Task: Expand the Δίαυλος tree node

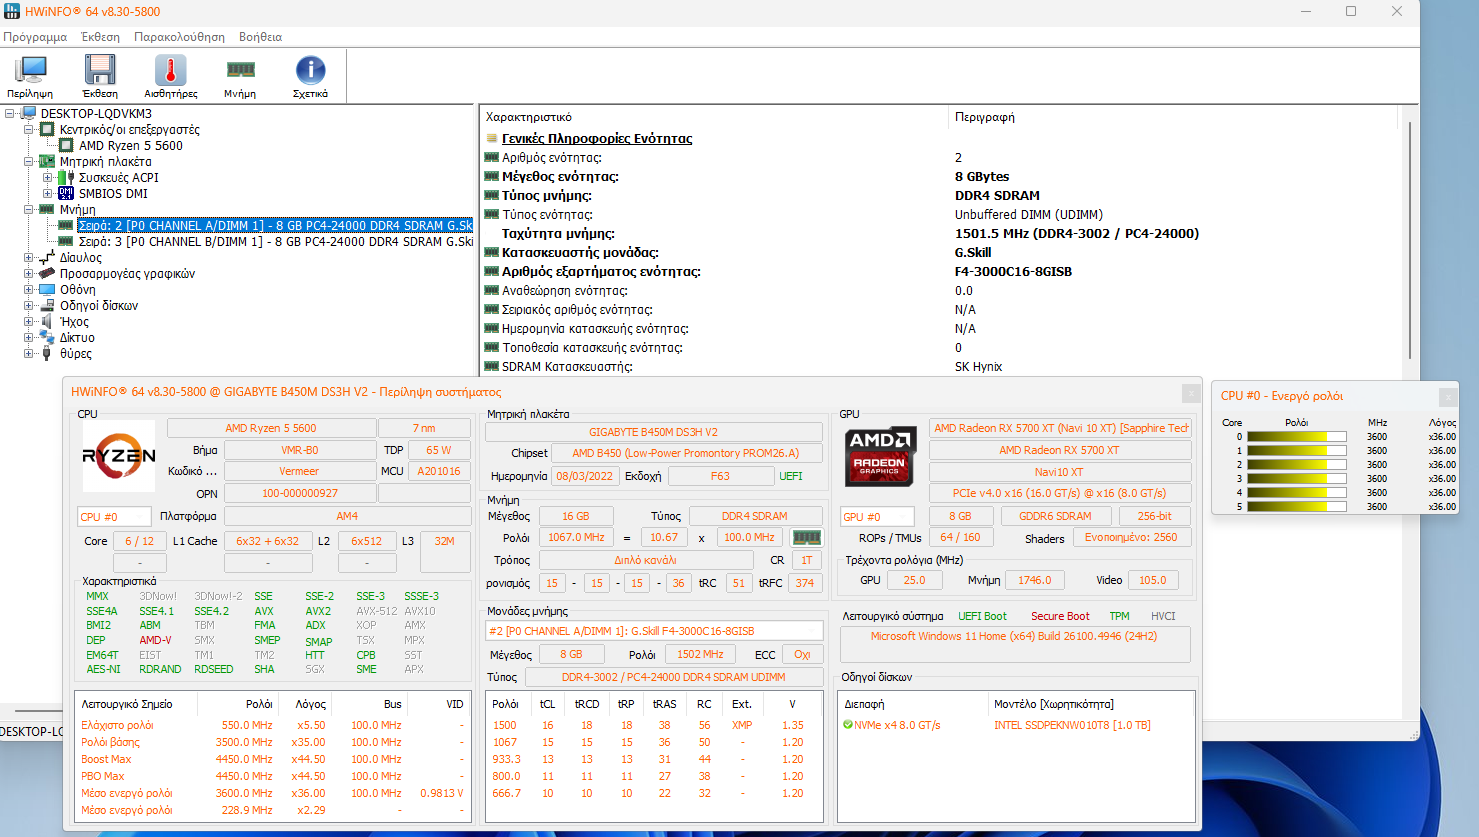Action: tap(29, 258)
